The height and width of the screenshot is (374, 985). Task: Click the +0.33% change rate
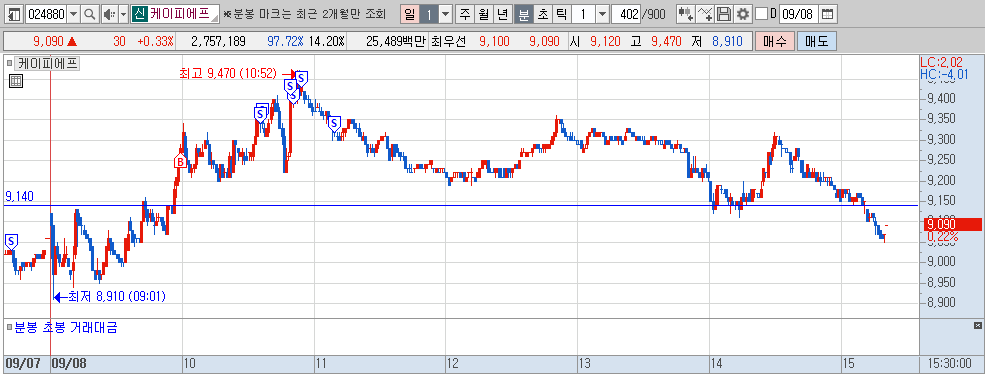pyautogui.click(x=156, y=41)
